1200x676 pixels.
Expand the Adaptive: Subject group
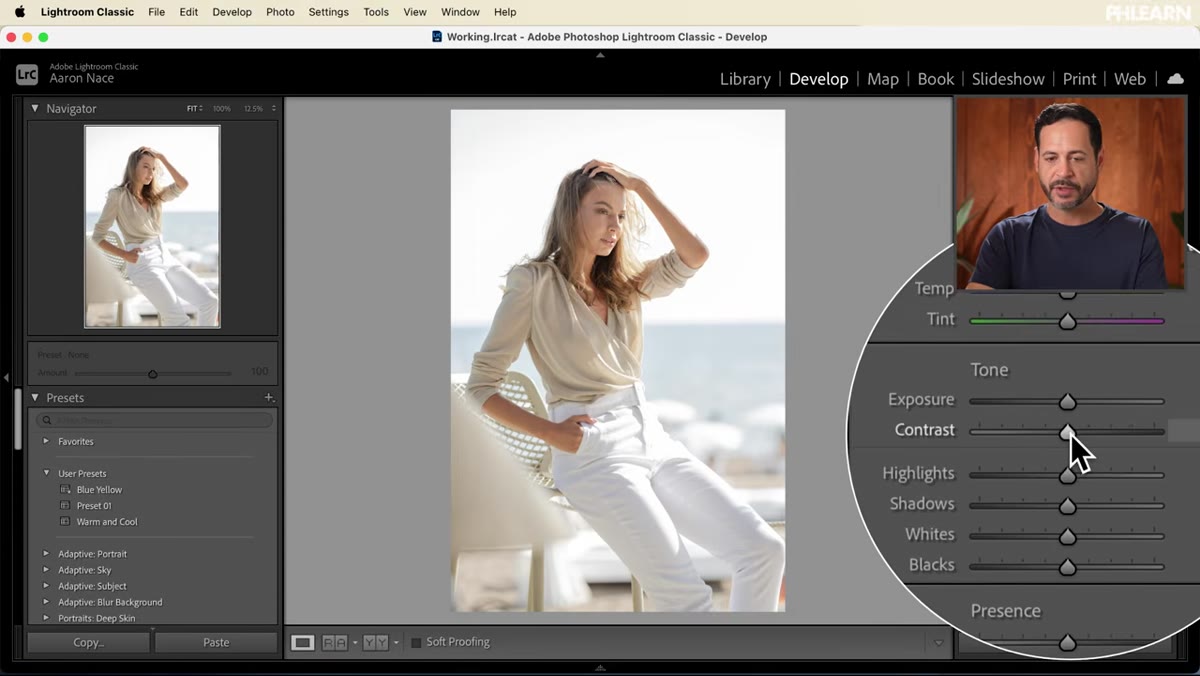coord(46,586)
